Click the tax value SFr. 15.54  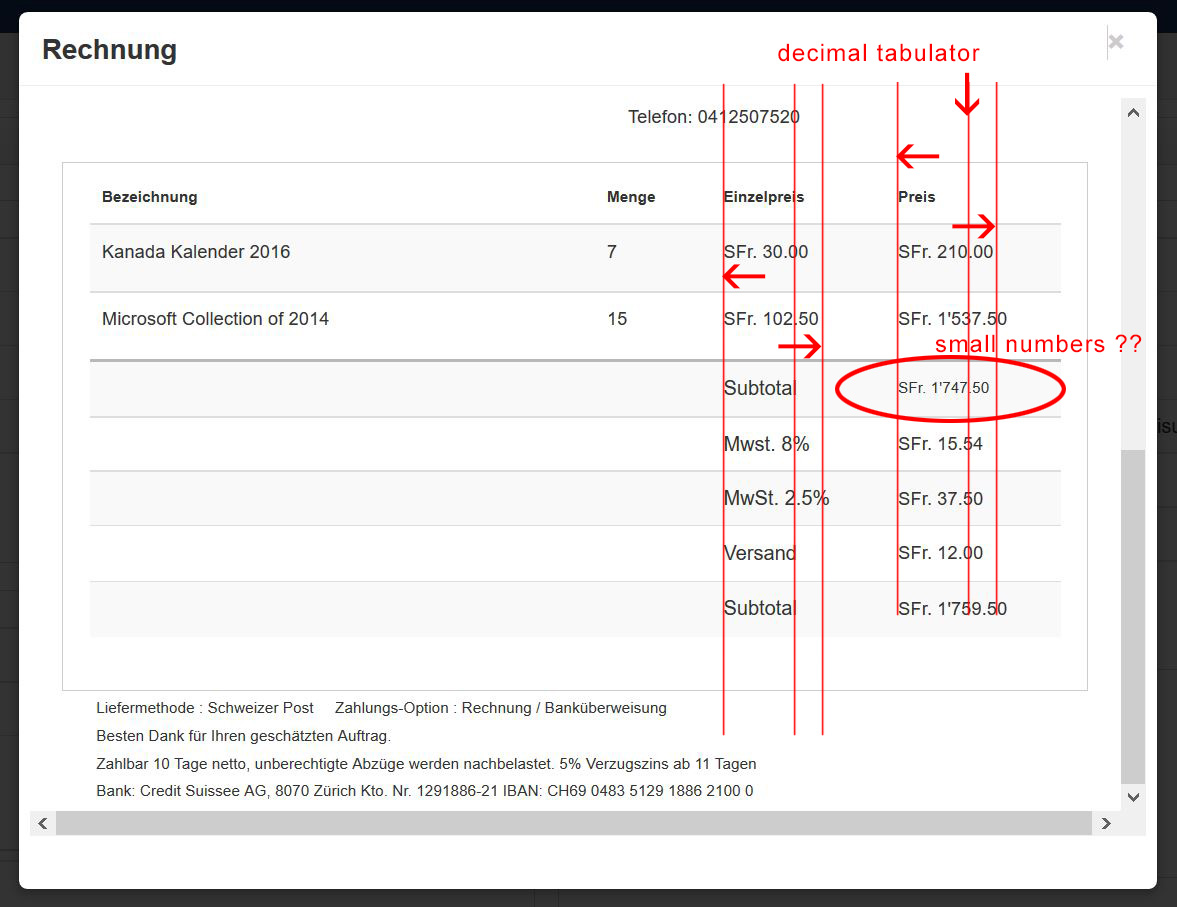[940, 444]
